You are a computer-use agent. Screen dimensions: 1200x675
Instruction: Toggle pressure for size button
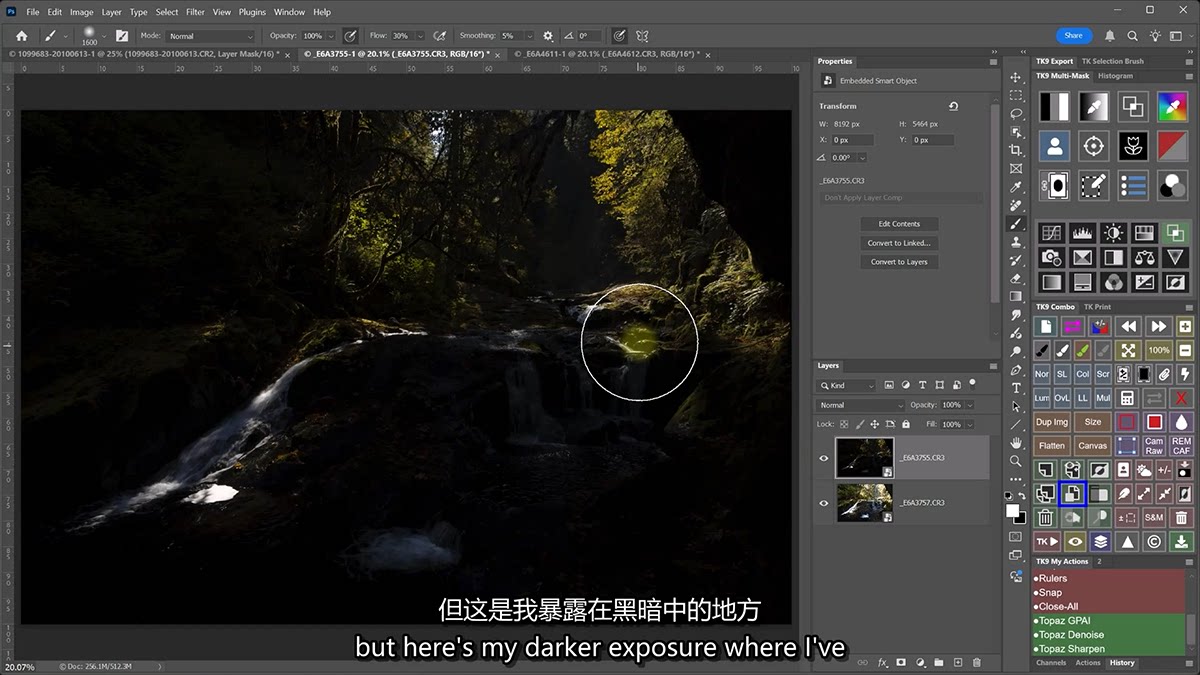click(620, 36)
